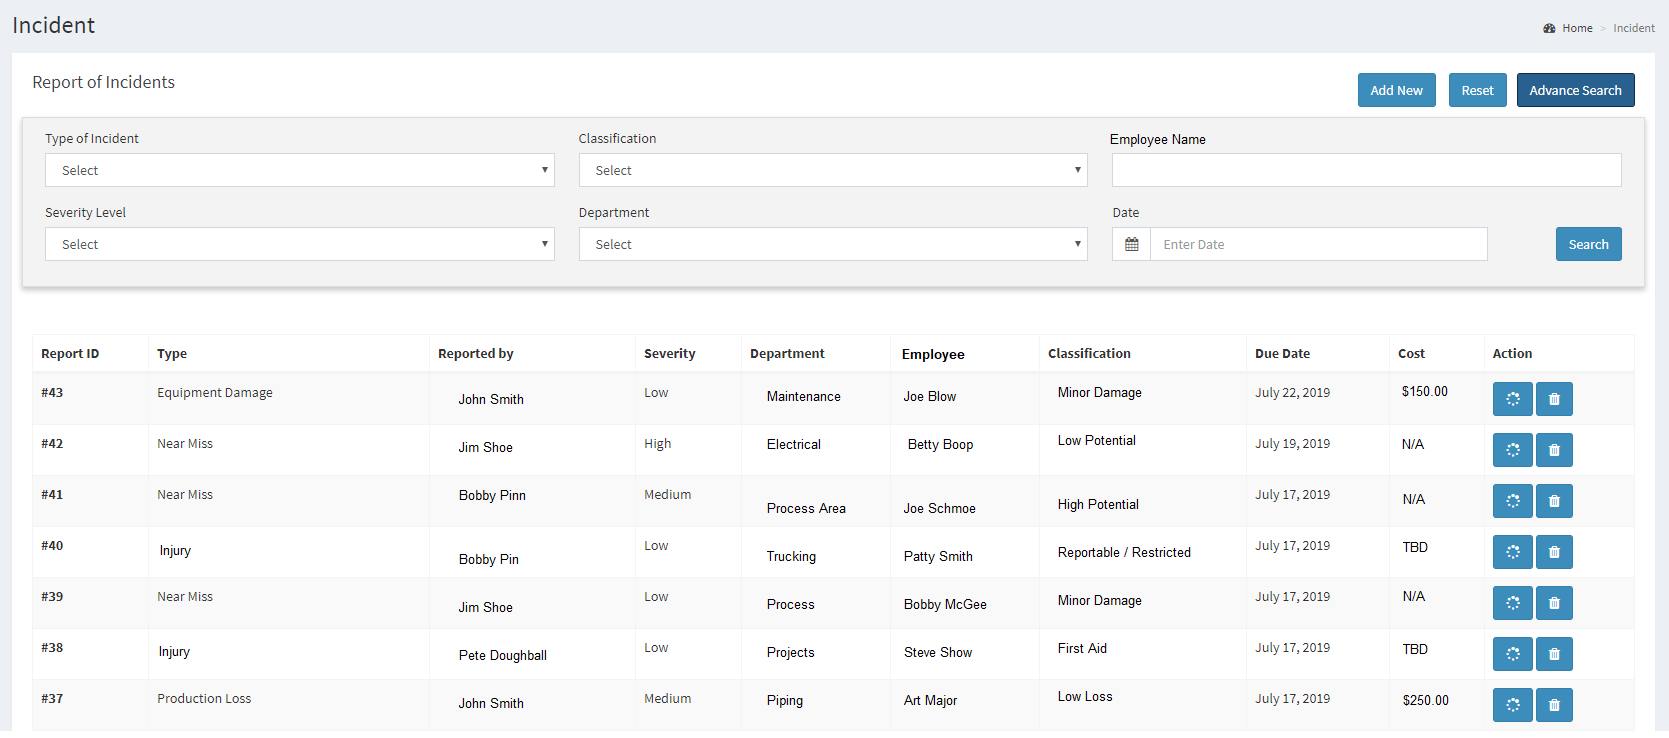Open the Severity Level dropdown
1669x738 pixels.
point(299,244)
